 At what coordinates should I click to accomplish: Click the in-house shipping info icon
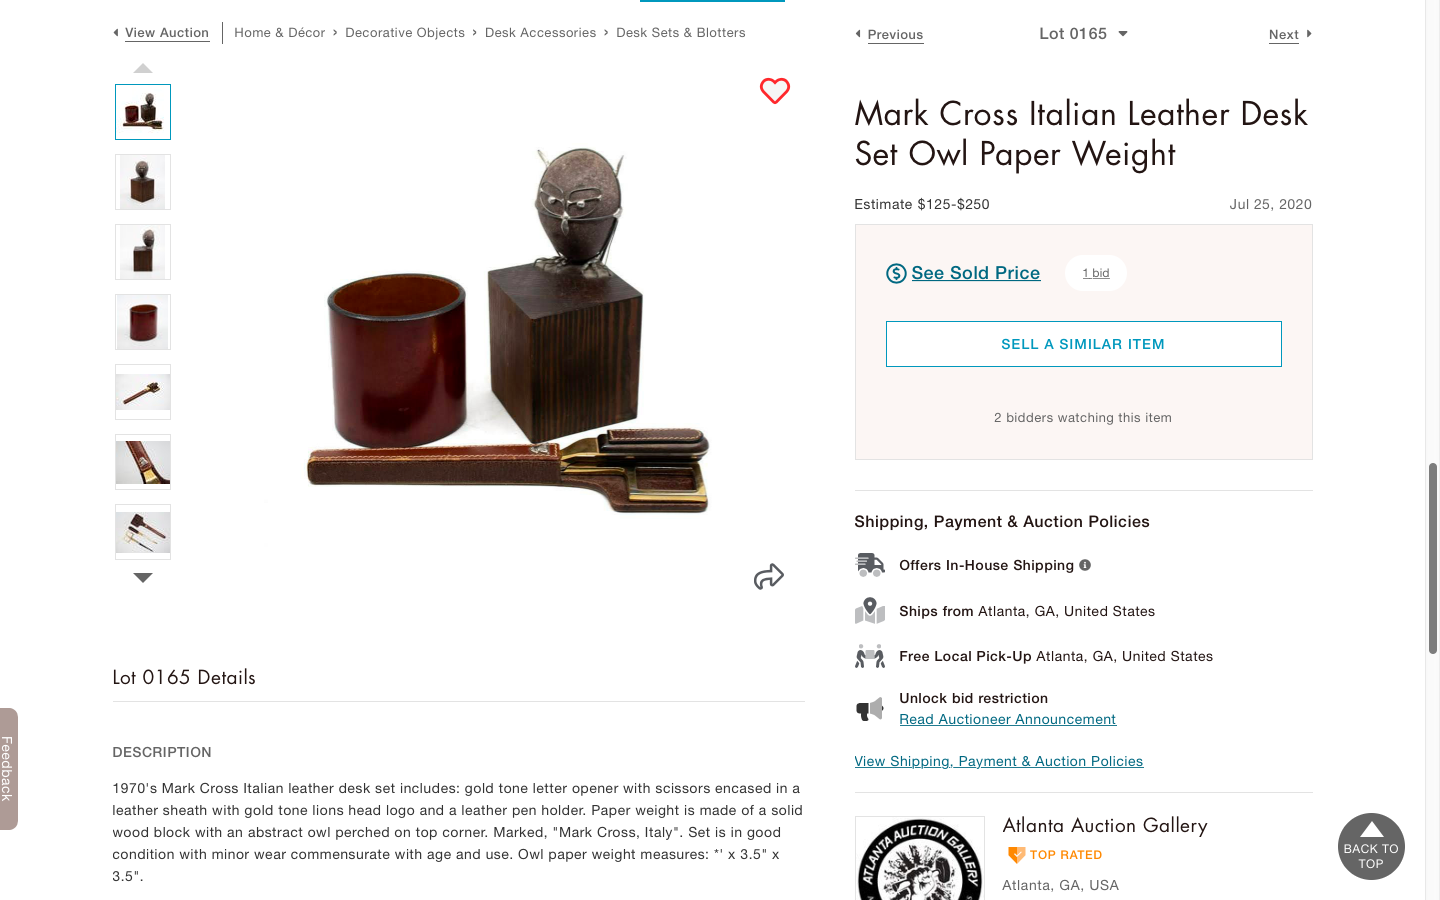pos(1085,565)
